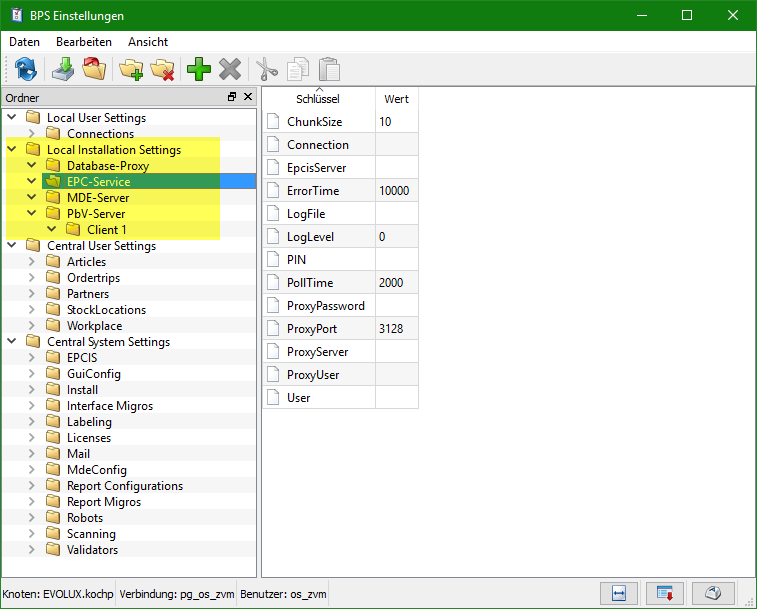Click the Wert column header
Screen dimensions: 757x609
[396, 99]
